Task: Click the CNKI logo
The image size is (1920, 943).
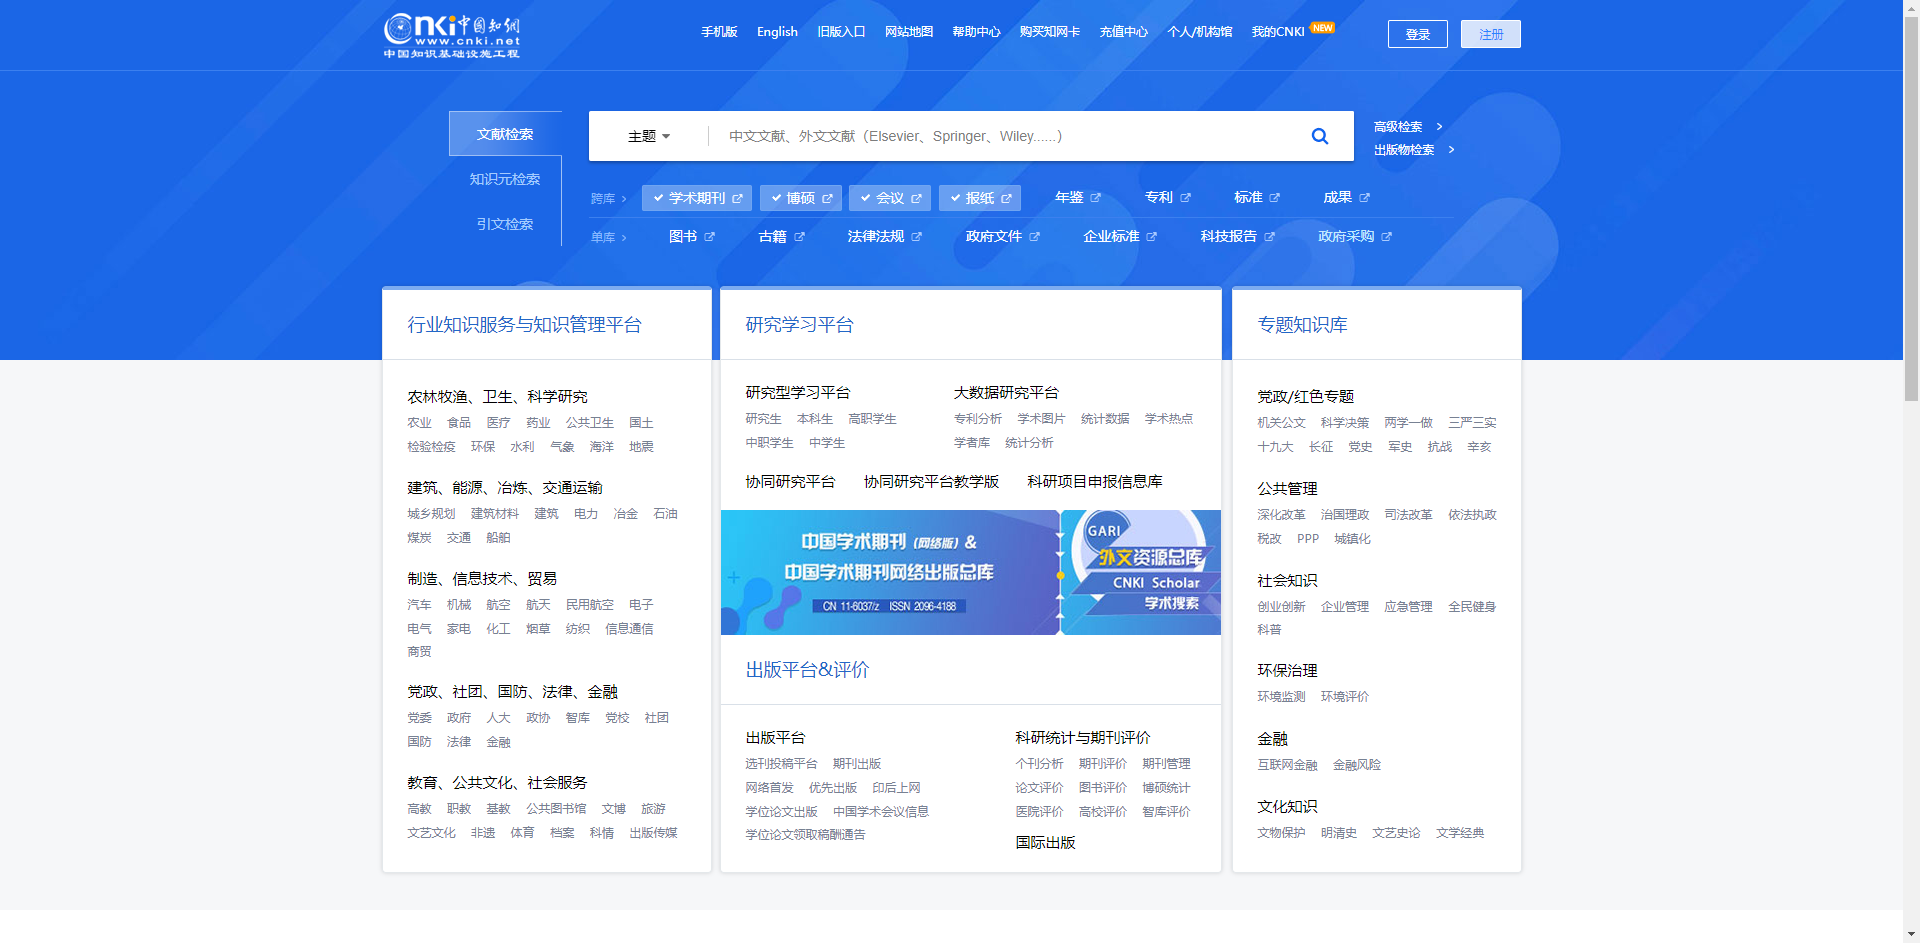Action: [452, 35]
